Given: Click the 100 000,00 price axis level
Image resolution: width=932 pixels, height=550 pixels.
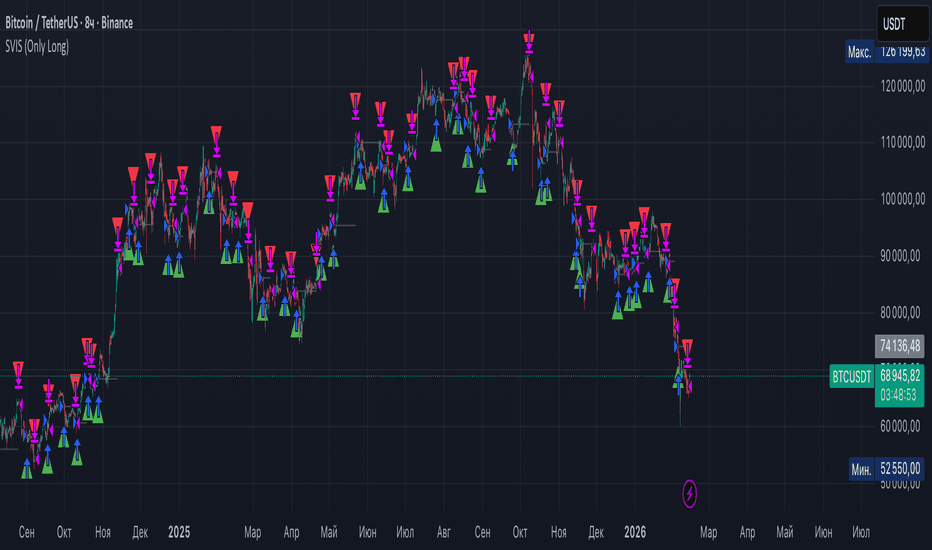Looking at the screenshot, I should (900, 200).
